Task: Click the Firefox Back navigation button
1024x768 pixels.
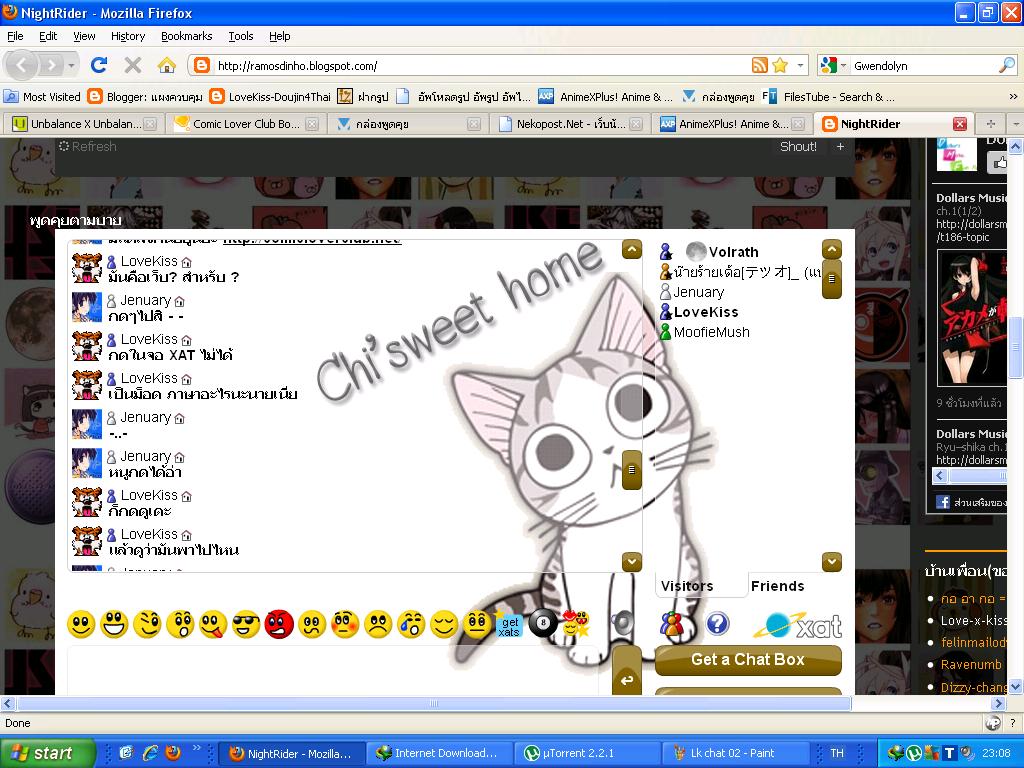Action: click(x=22, y=65)
